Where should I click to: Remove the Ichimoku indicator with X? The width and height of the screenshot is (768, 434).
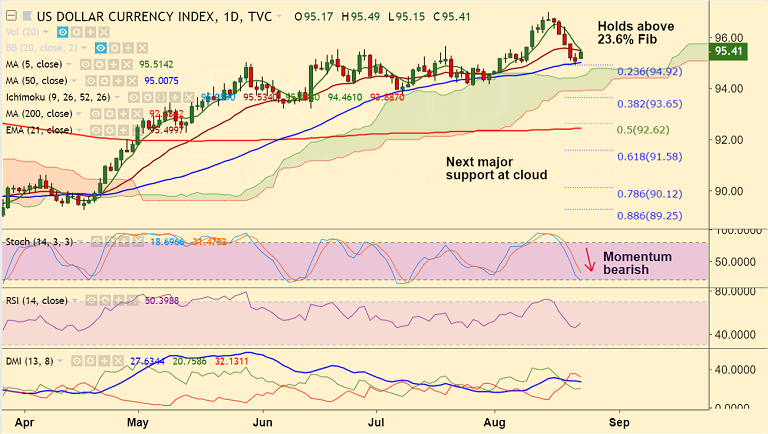point(189,97)
